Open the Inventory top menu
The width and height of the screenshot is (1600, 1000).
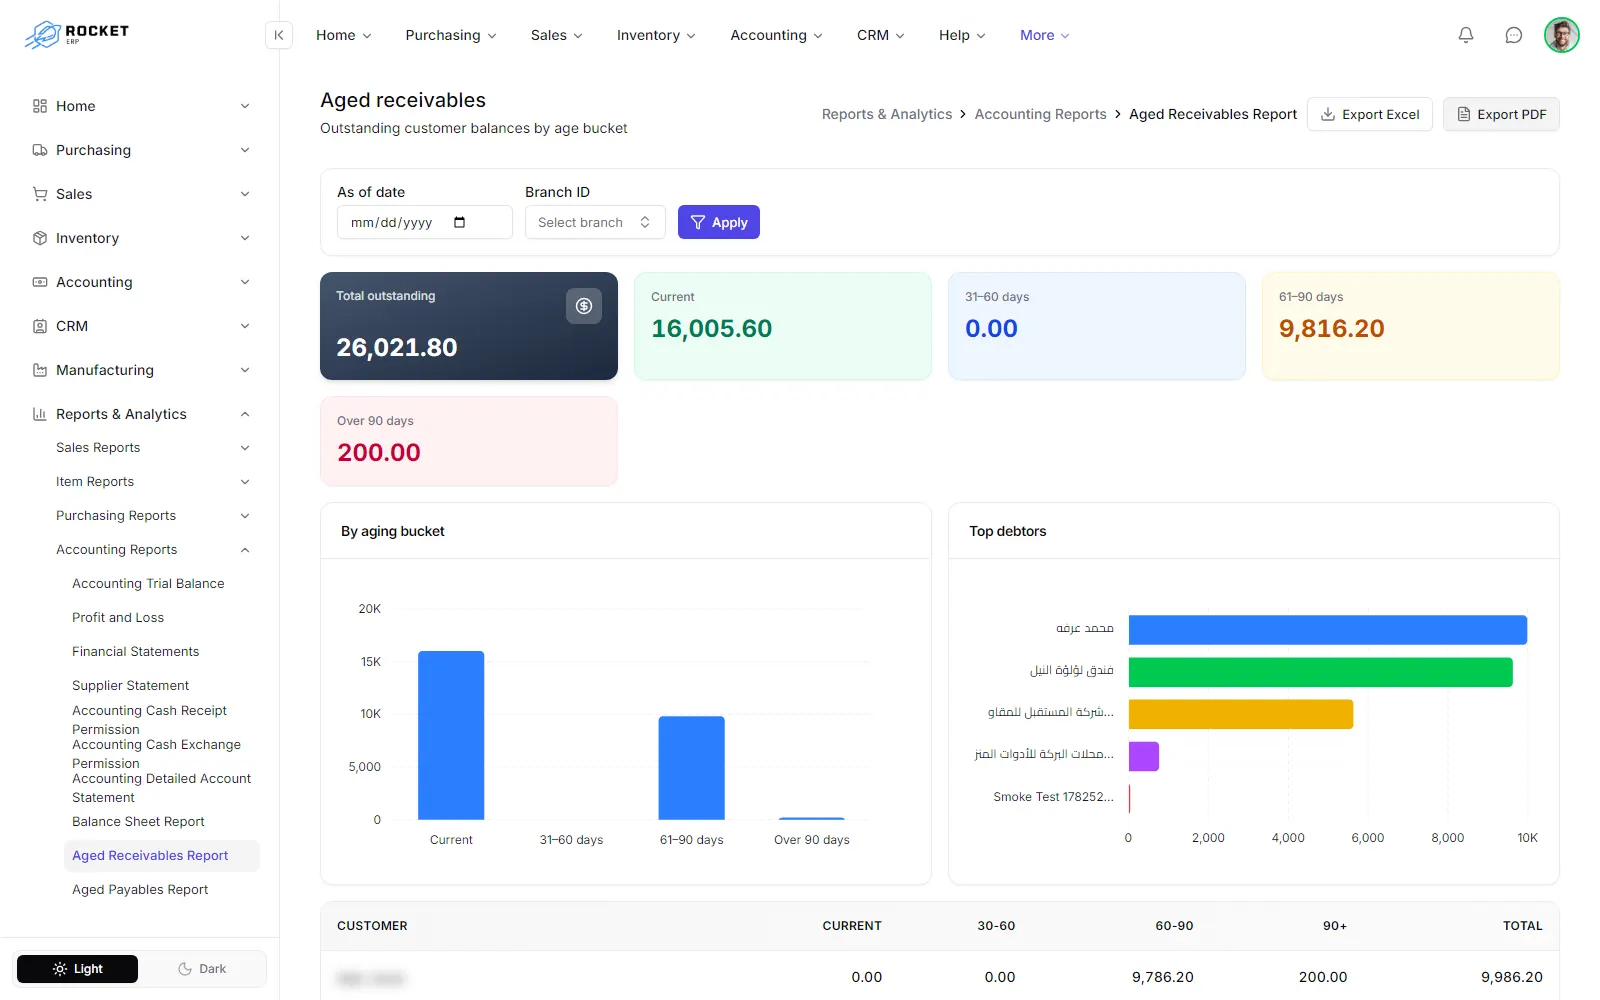[656, 35]
